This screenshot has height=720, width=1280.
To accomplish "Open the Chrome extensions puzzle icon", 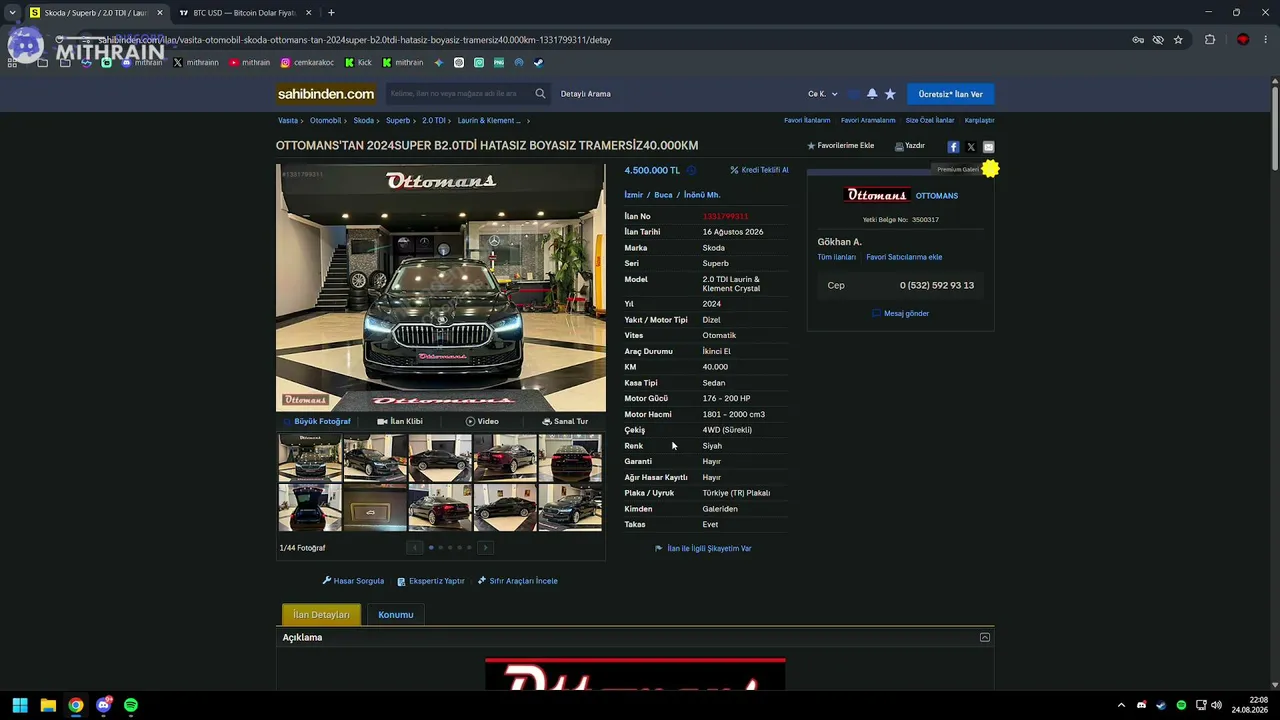I will tap(1210, 40).
